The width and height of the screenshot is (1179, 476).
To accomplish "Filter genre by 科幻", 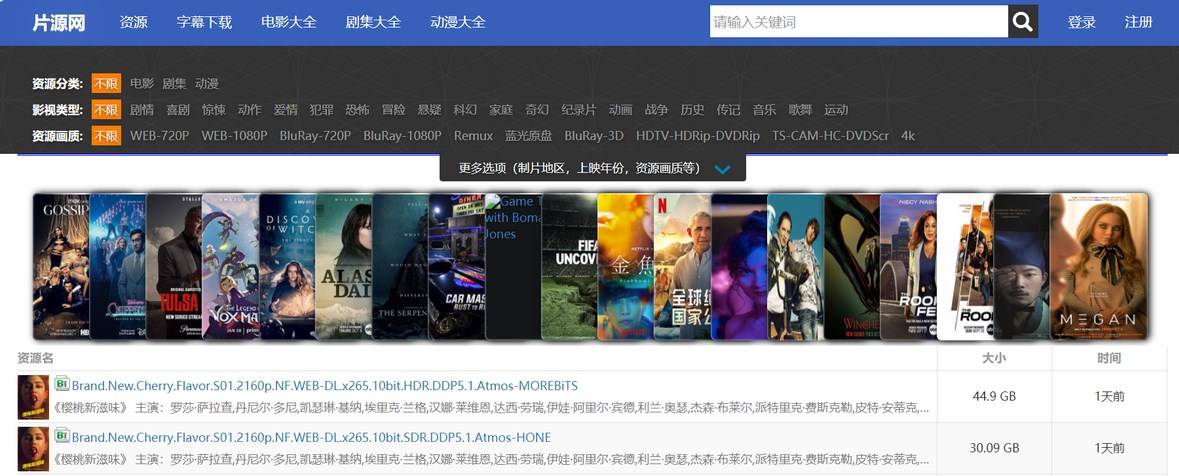I will coord(465,110).
